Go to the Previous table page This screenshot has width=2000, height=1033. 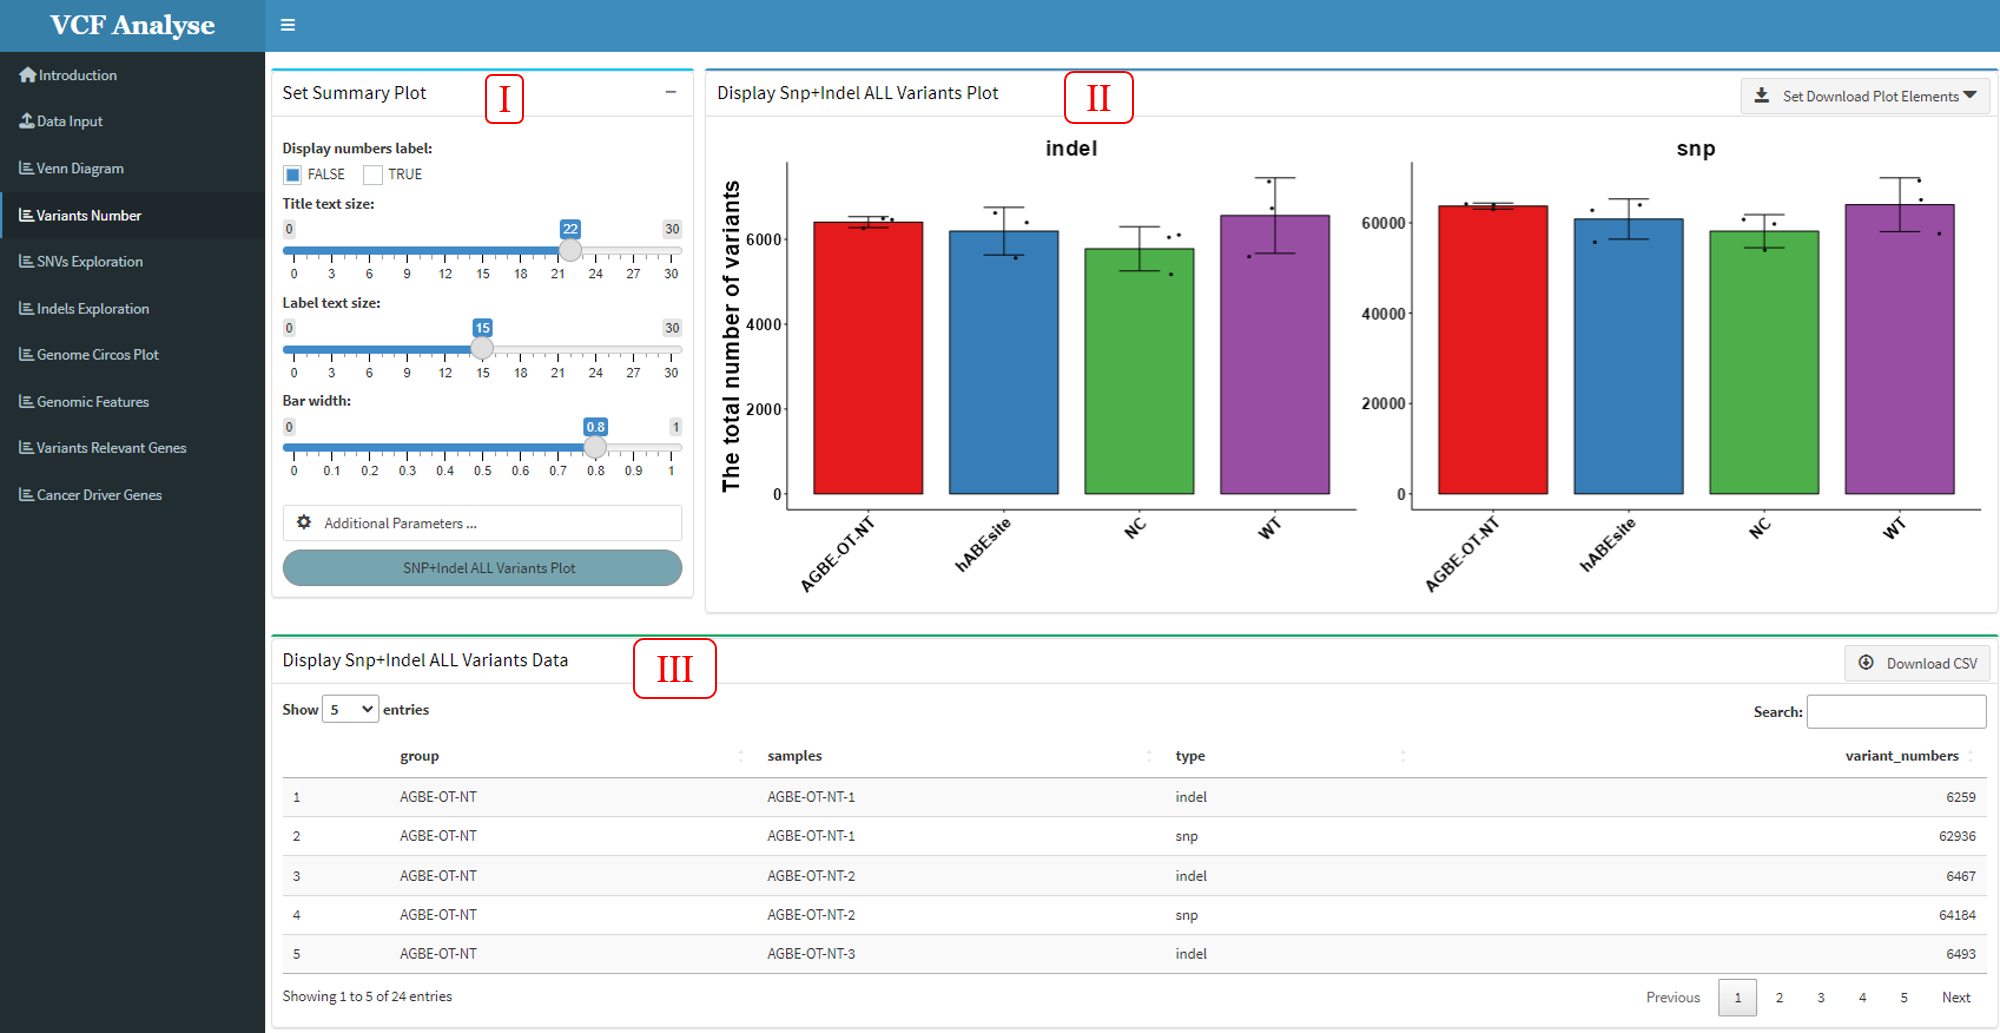tap(1673, 997)
